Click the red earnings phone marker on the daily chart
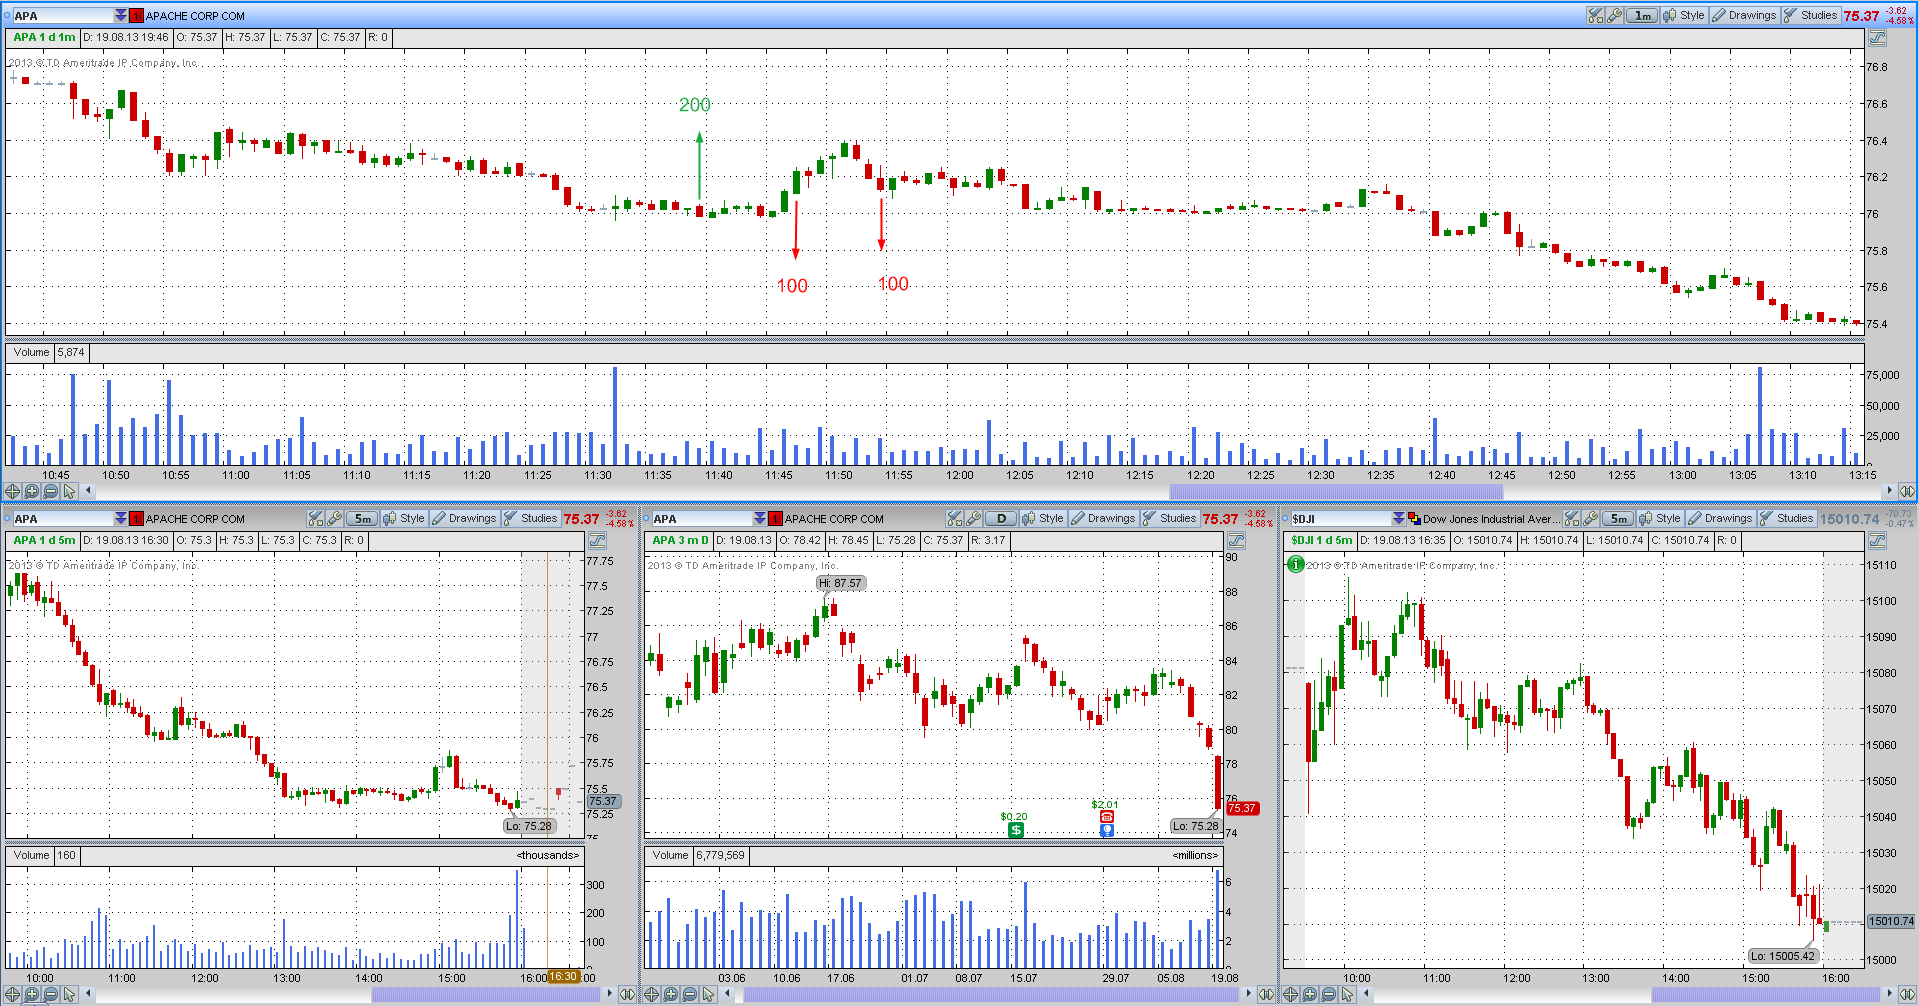Image resolution: width=1919 pixels, height=1006 pixels. point(1106,817)
